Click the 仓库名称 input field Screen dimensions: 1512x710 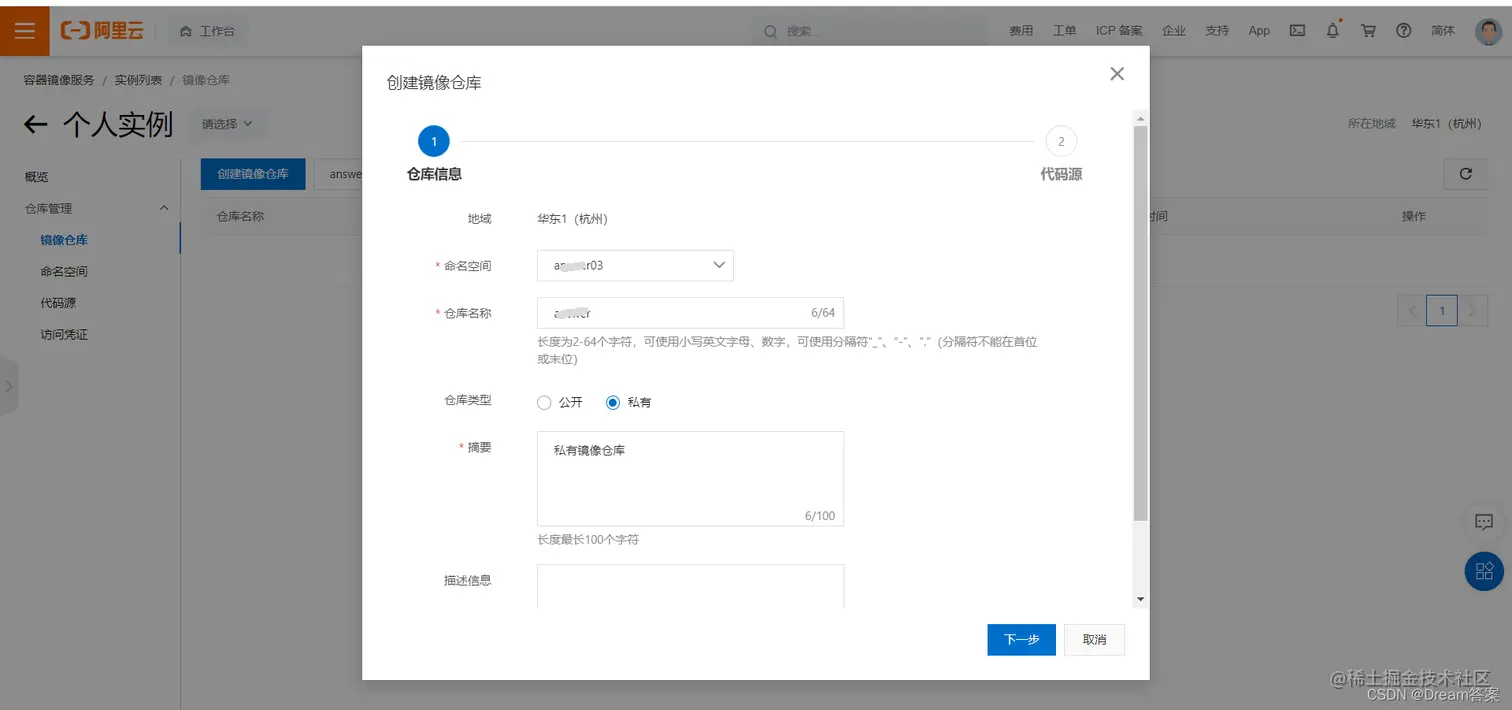pyautogui.click(x=690, y=313)
